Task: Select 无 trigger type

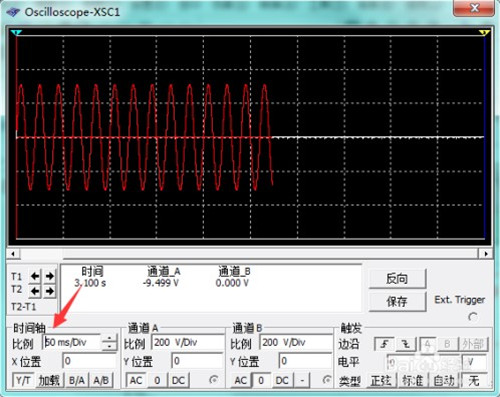Action: (474, 380)
